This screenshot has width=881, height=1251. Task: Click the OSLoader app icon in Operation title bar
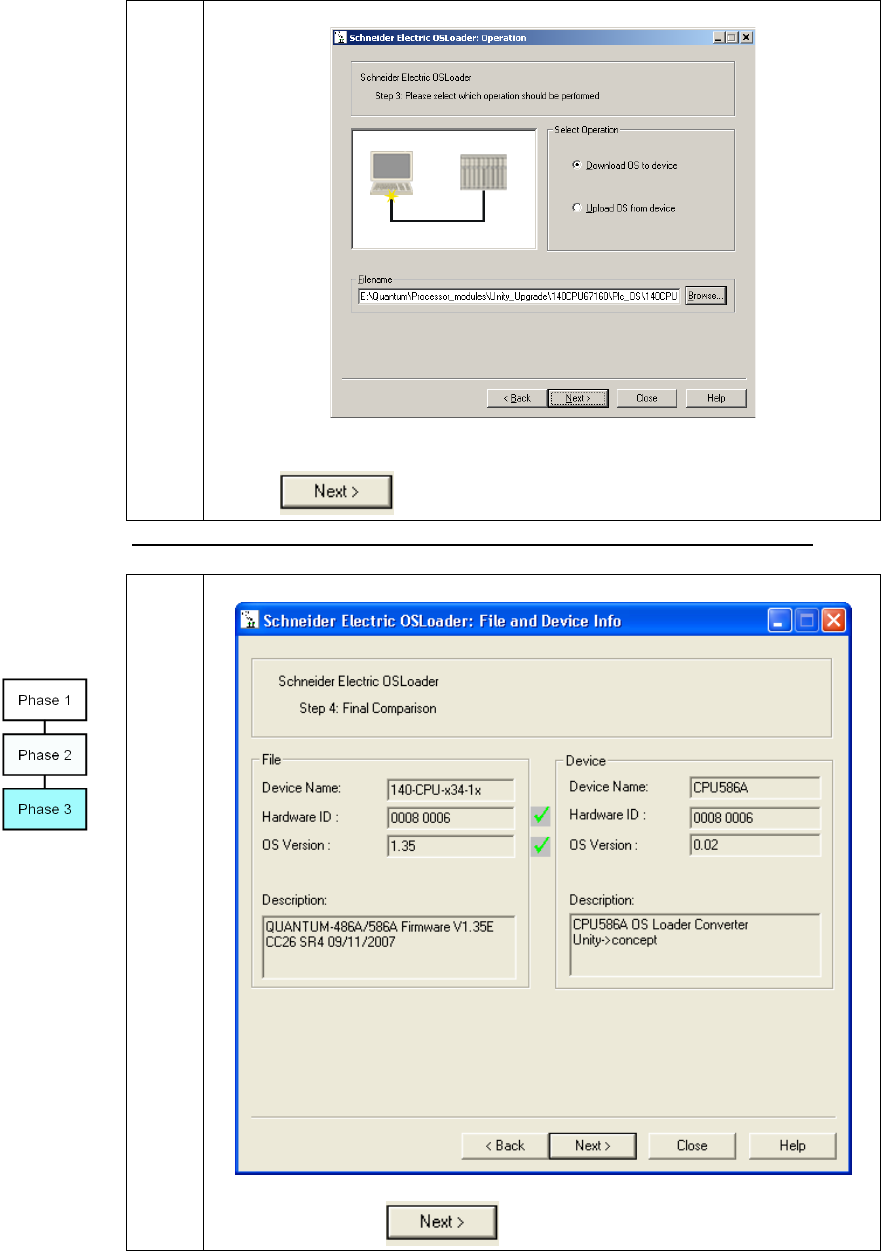(x=340, y=38)
